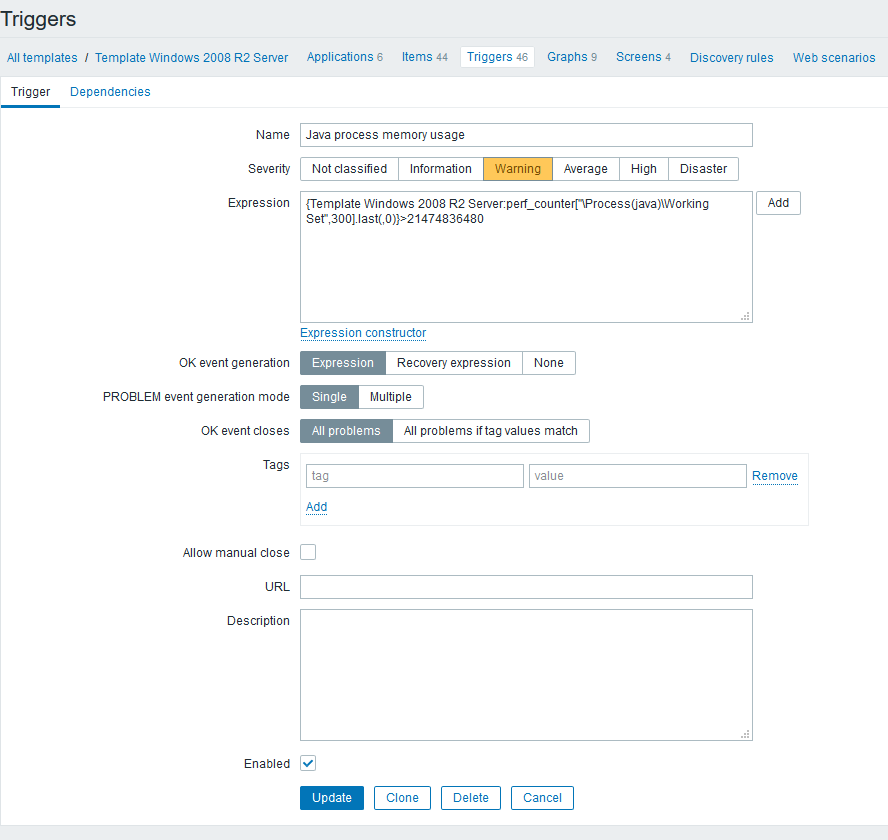This screenshot has height=840, width=888.
Task: Set severity to Average
Action: pyautogui.click(x=586, y=169)
